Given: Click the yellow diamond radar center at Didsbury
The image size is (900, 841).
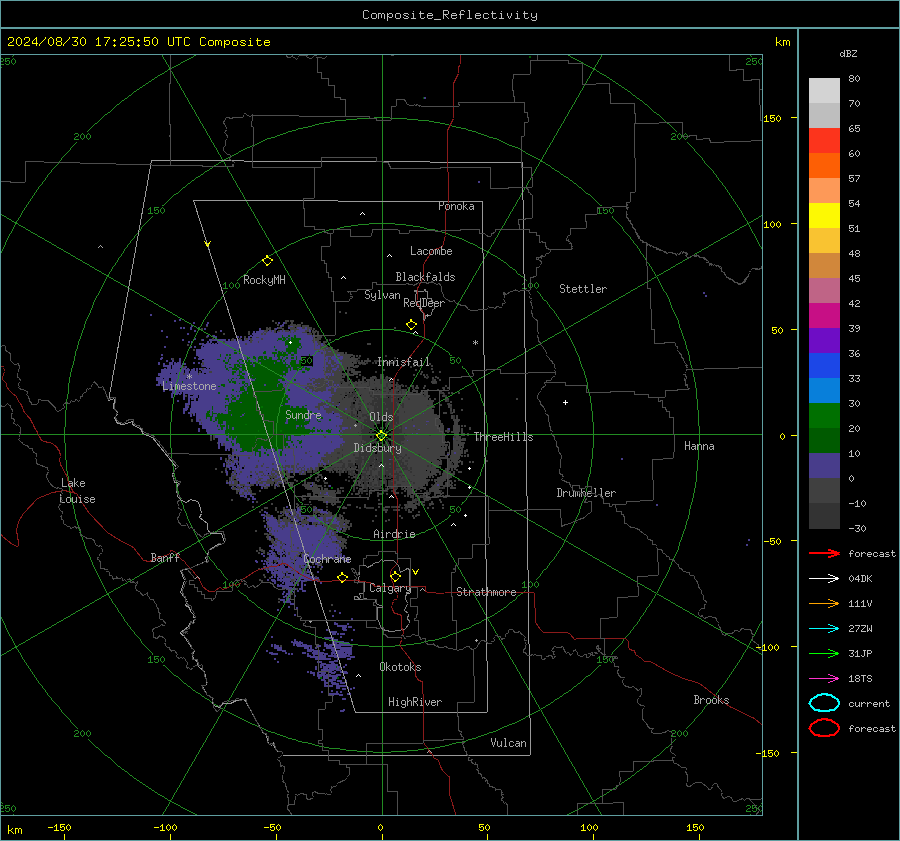Looking at the screenshot, I should click(381, 435).
